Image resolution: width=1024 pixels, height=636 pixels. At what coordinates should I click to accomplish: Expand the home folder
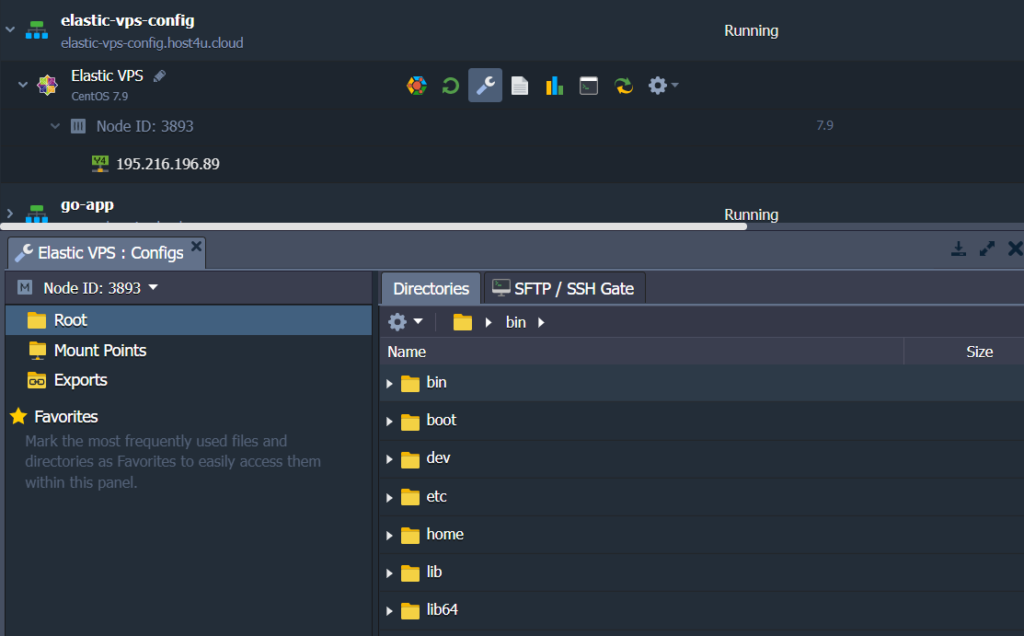point(389,535)
